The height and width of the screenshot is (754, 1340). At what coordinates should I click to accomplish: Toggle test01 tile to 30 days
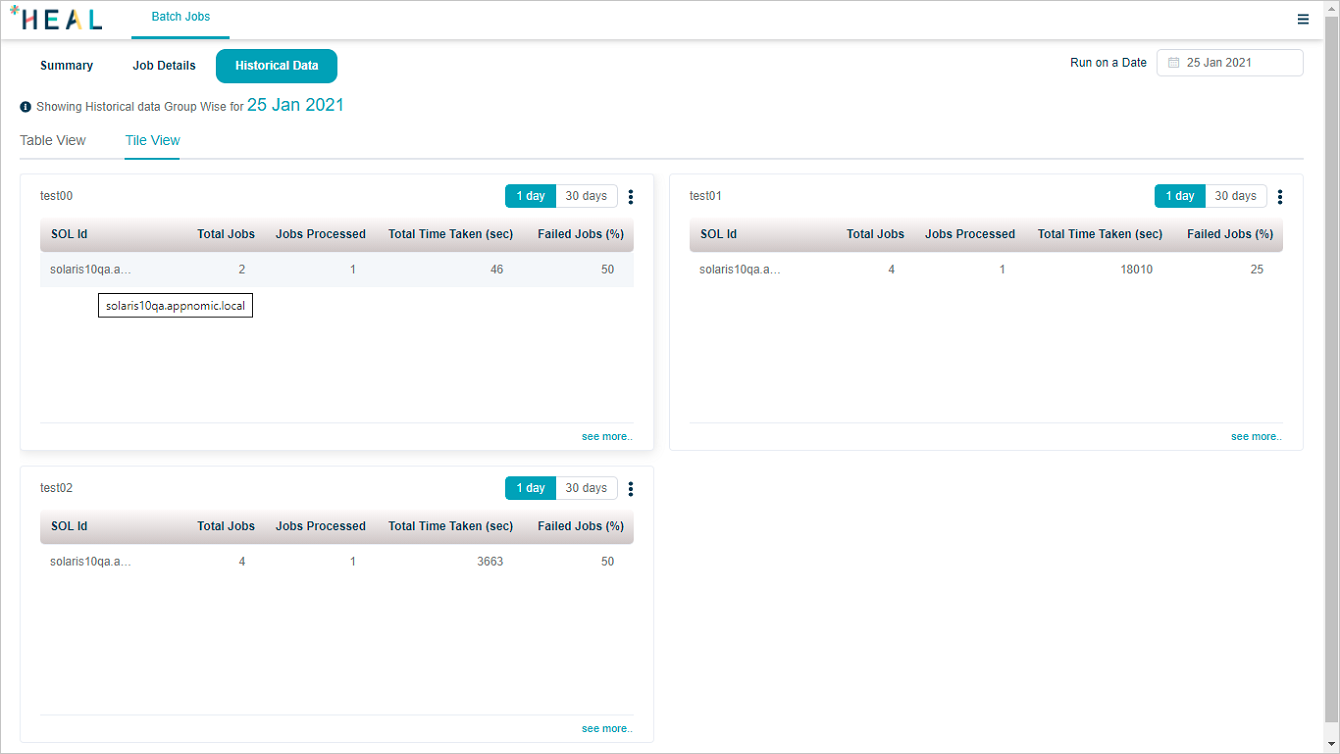point(1235,196)
